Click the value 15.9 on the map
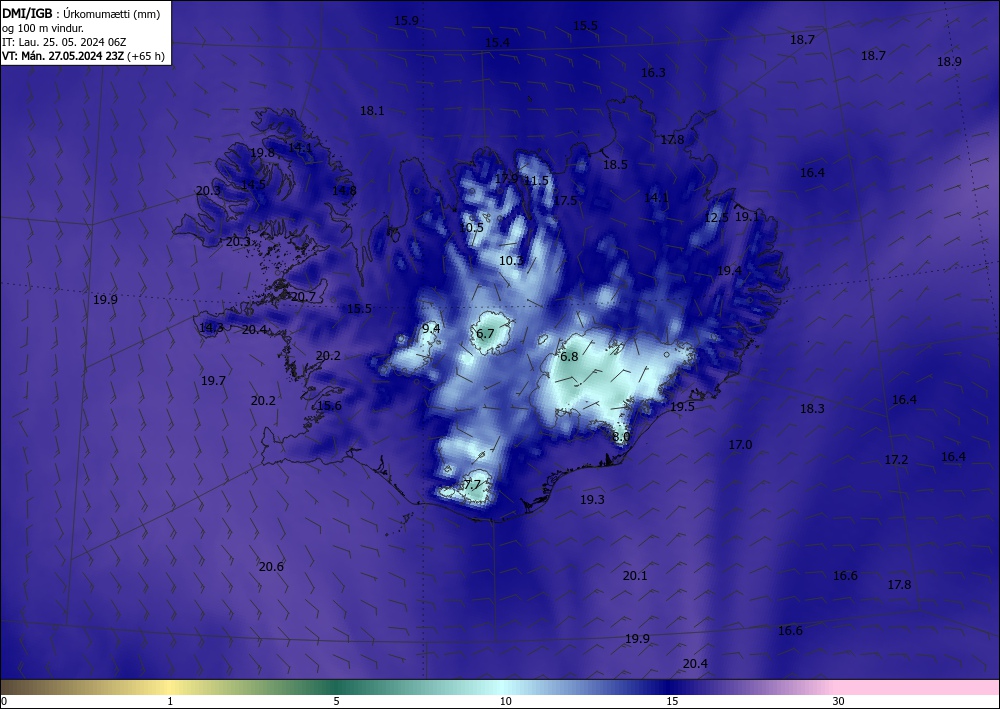 (x=406, y=20)
